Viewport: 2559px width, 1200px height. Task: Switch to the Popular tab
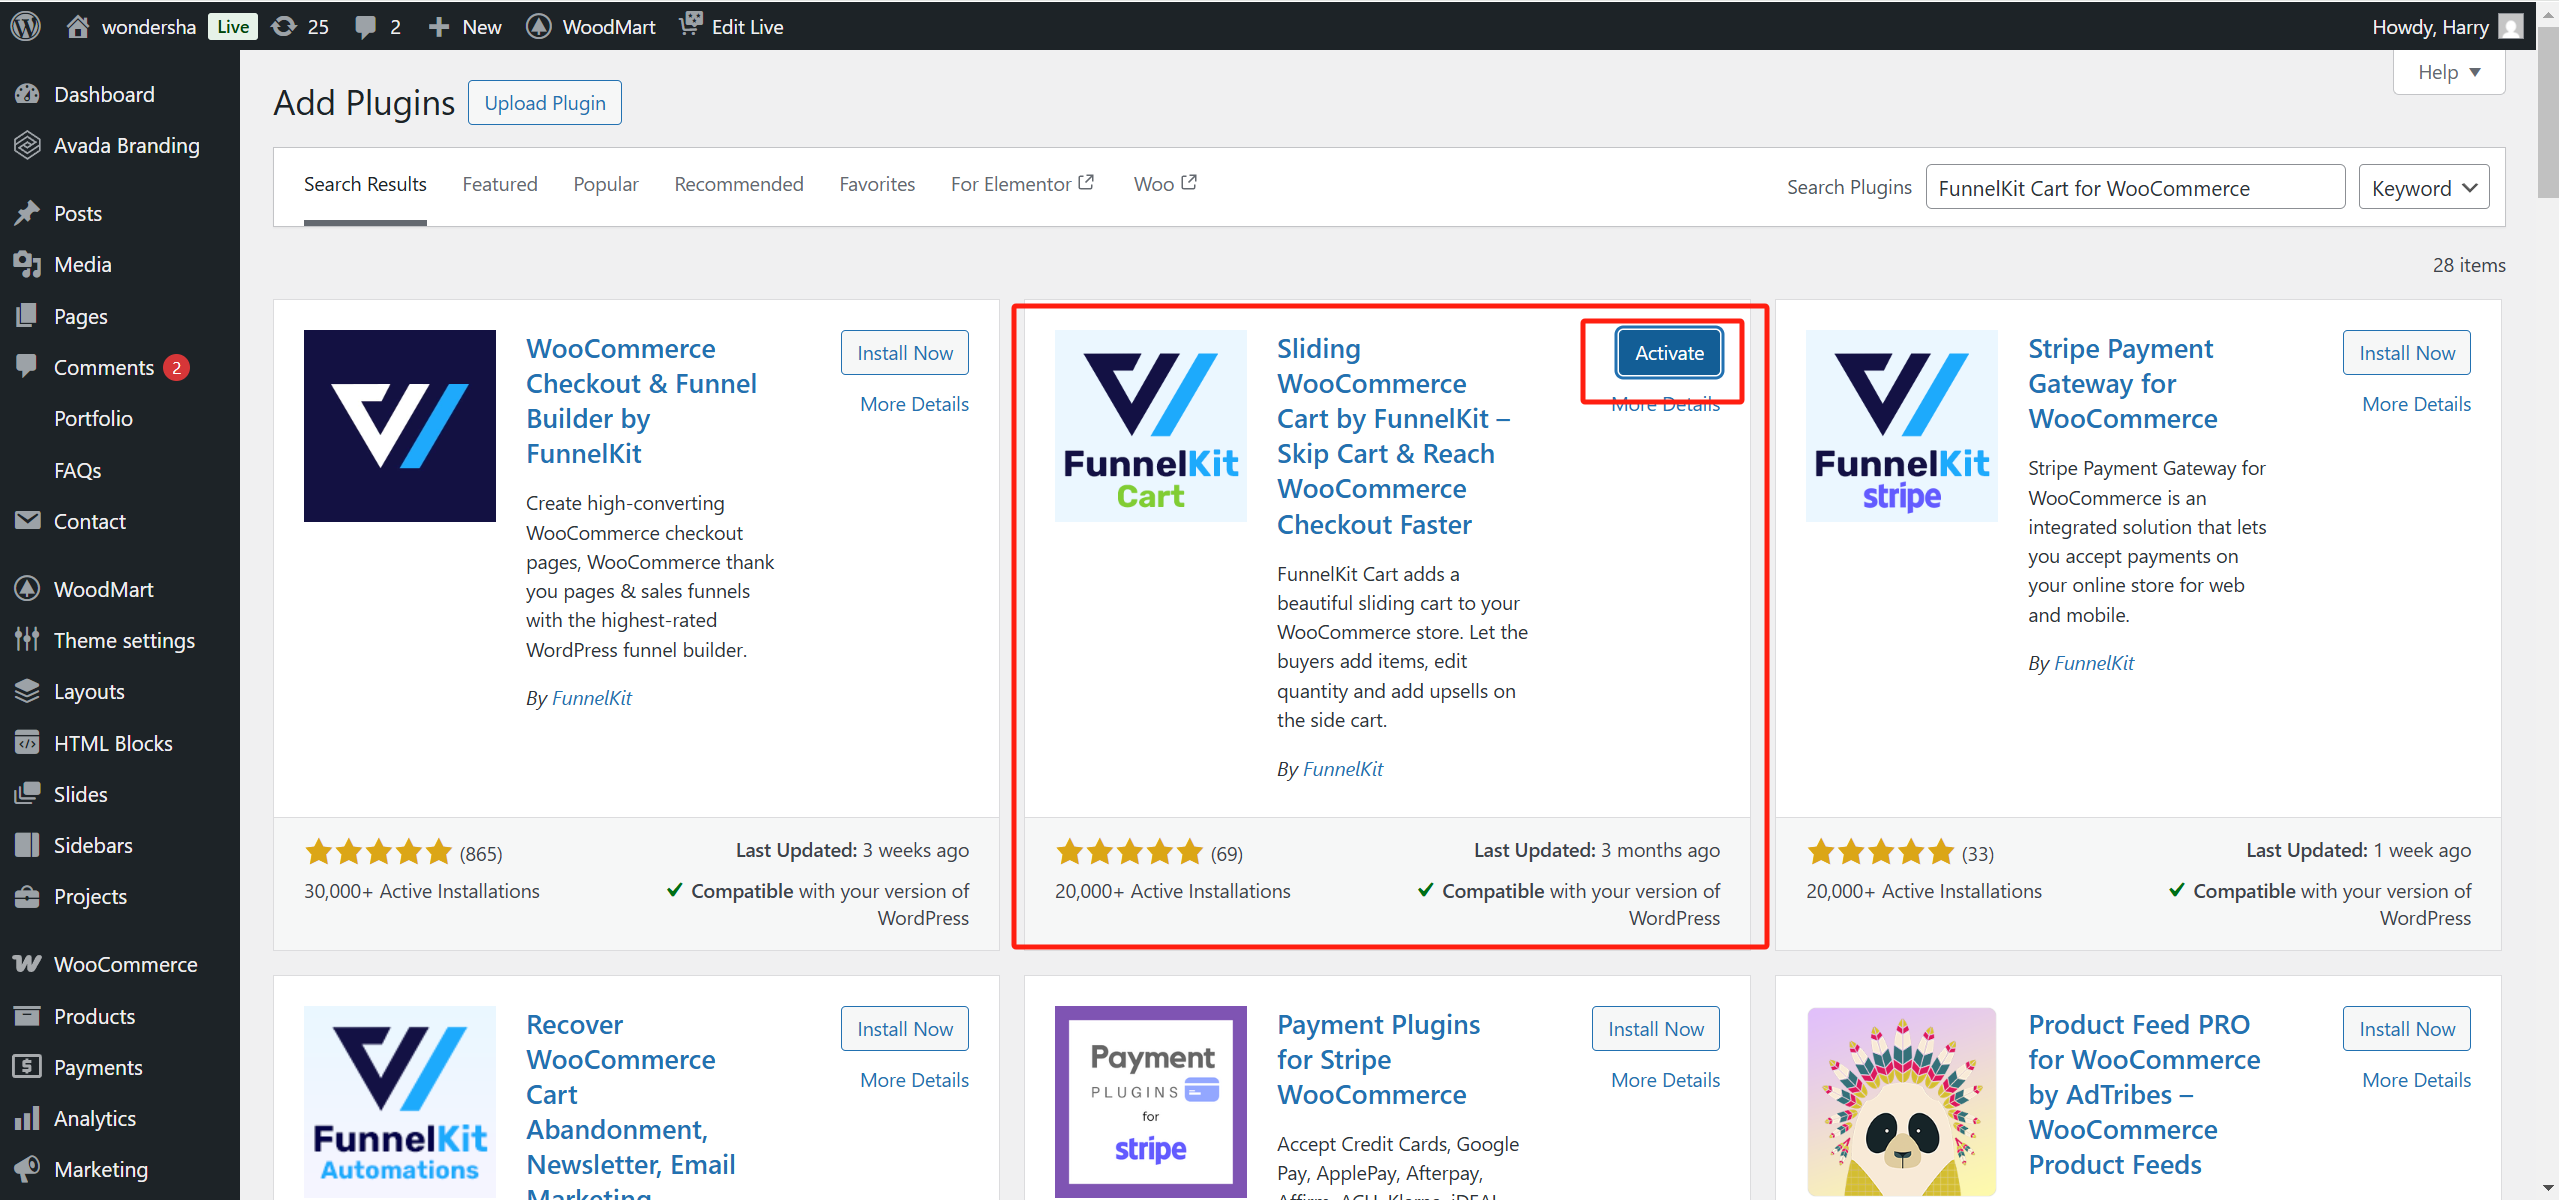click(x=605, y=184)
